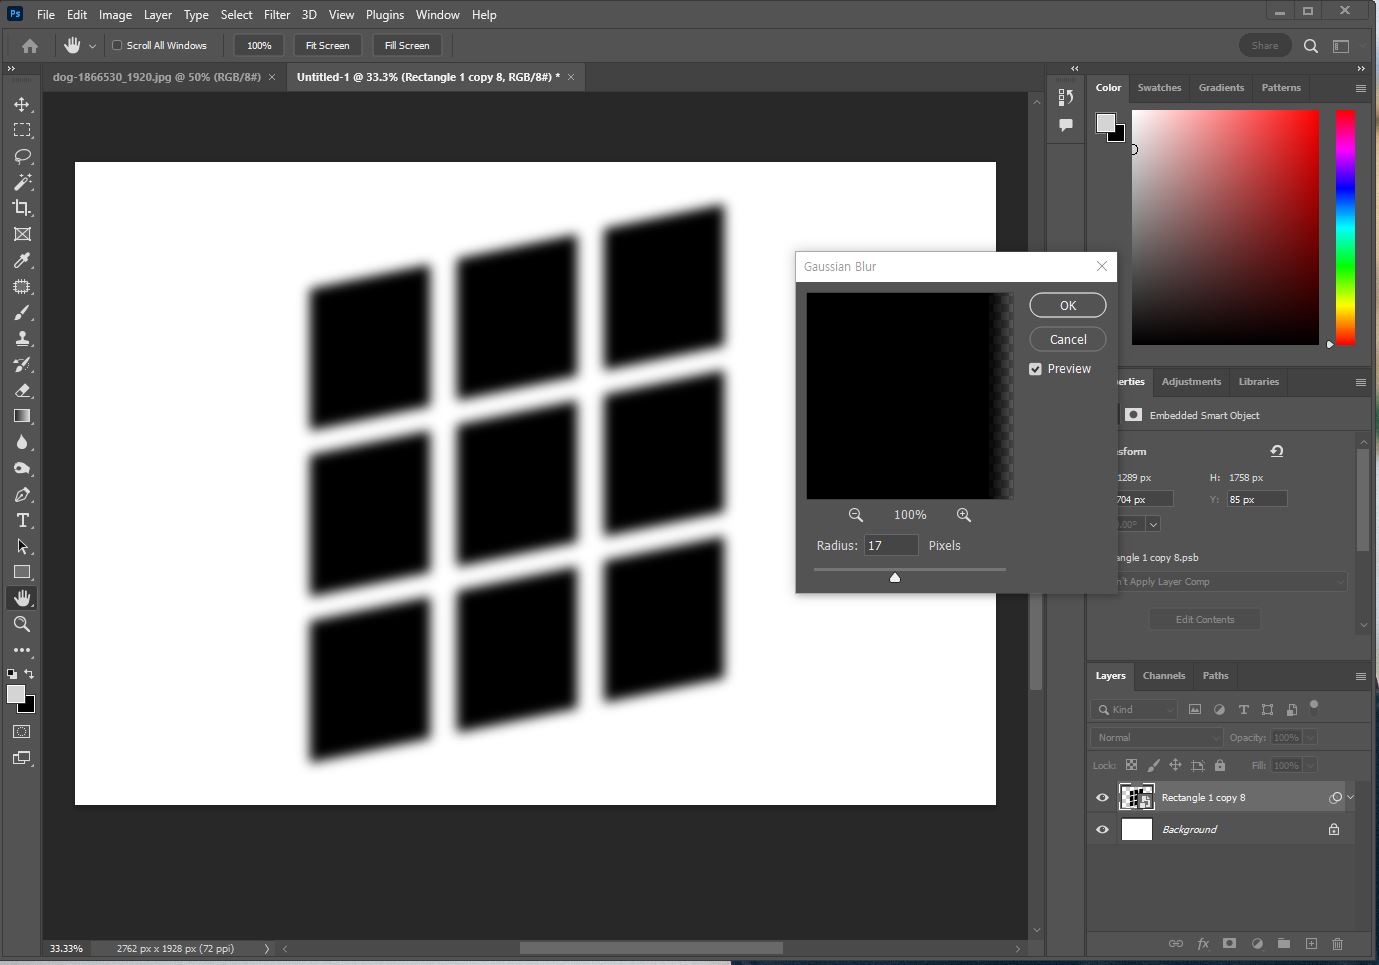
Task: Open the layer blending mode dropdown
Action: tap(1155, 737)
